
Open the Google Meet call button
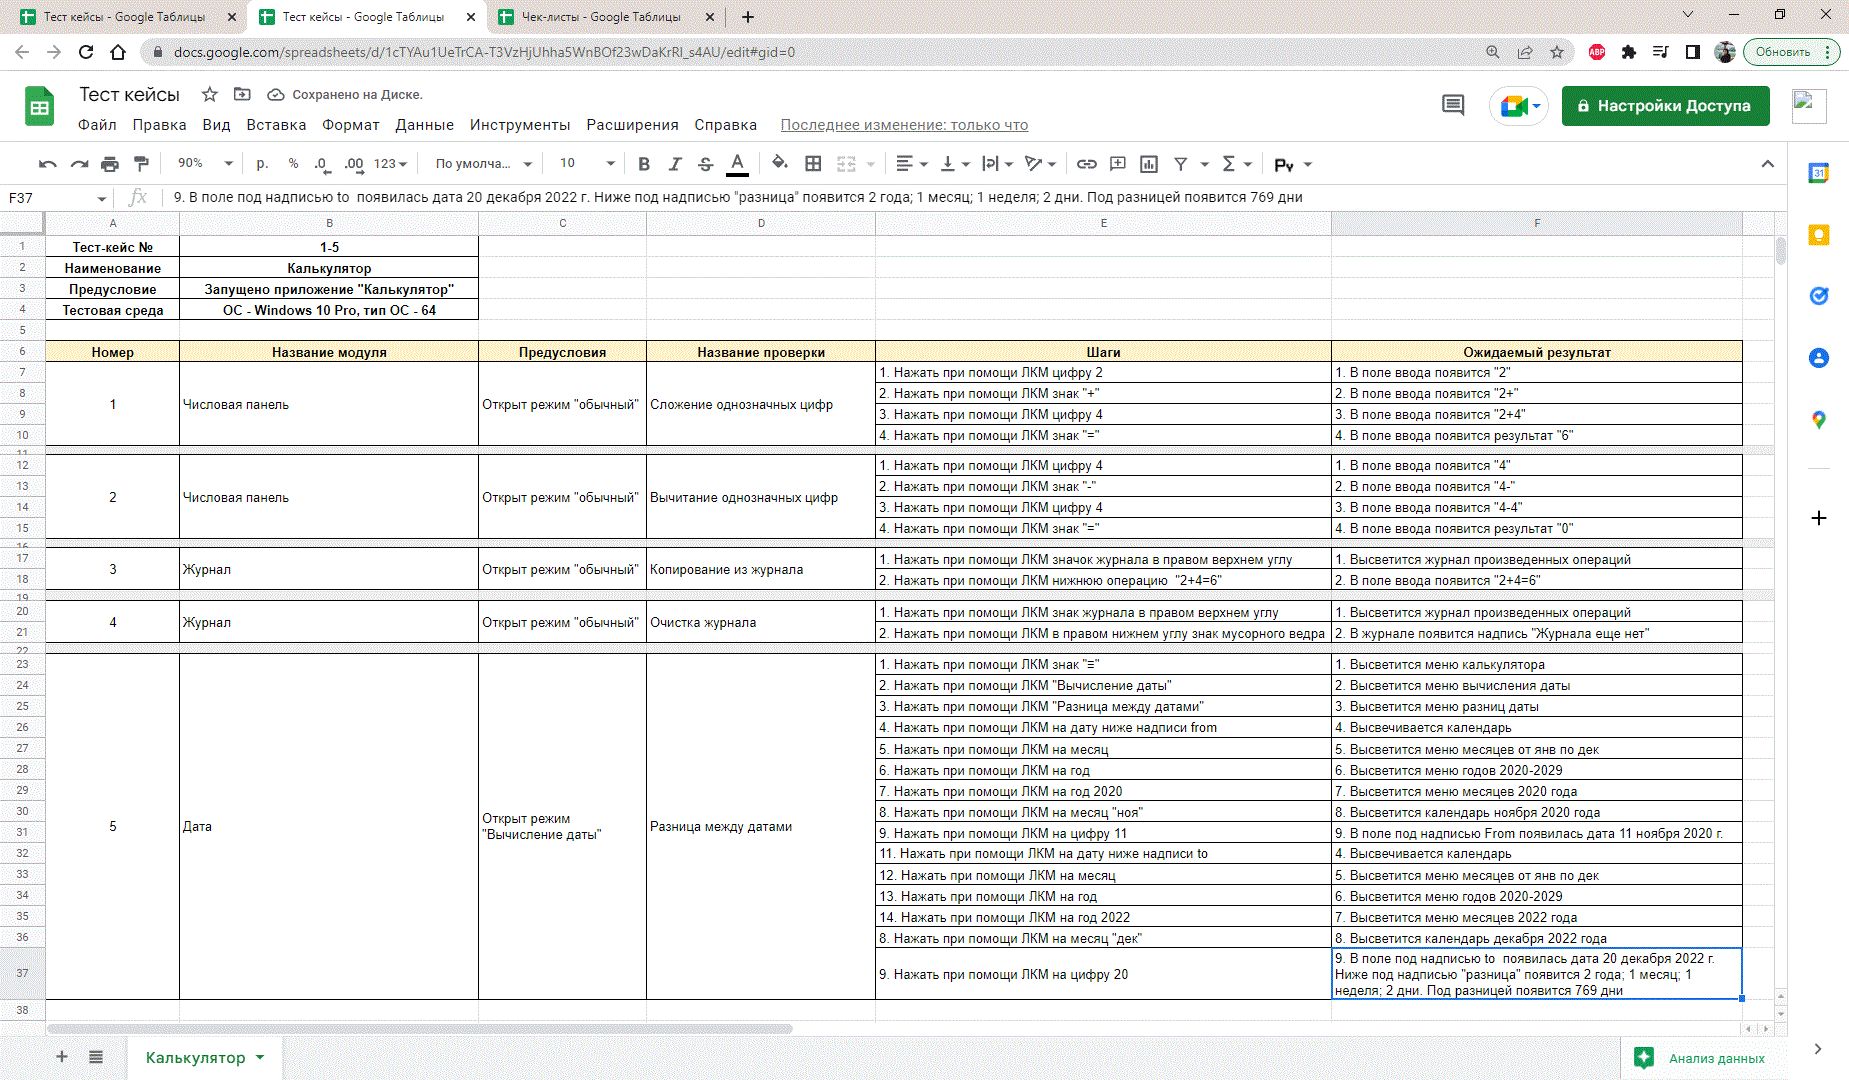pyautogui.click(x=1518, y=105)
